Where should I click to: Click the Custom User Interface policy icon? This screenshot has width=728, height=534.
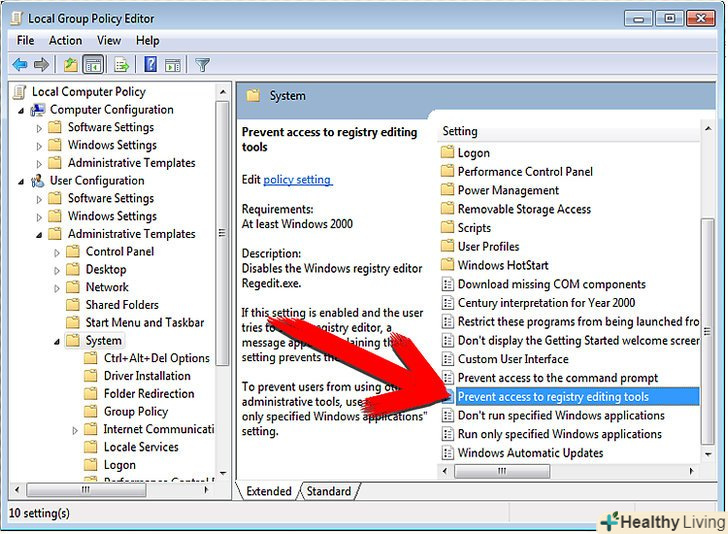[448, 358]
